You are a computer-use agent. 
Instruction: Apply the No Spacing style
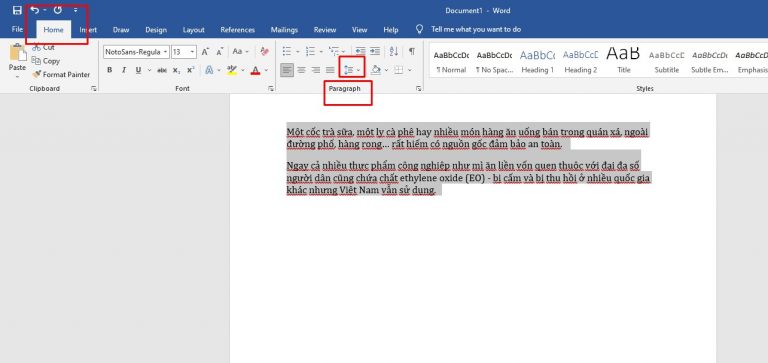[494, 61]
